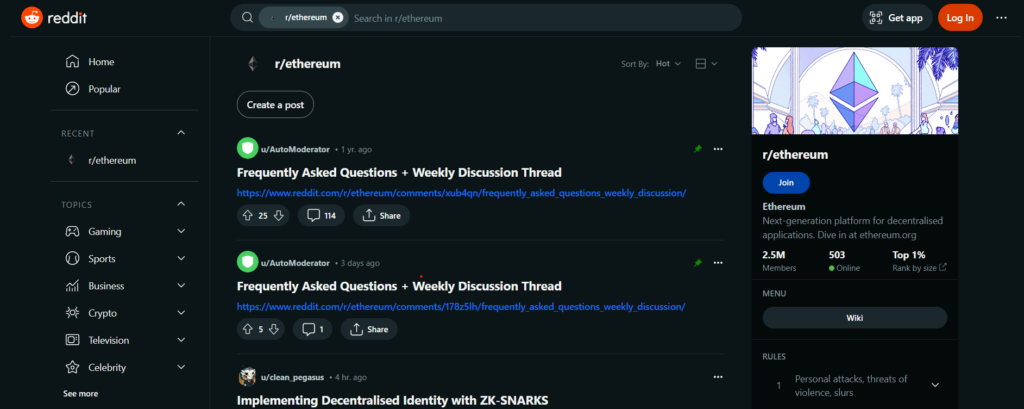Expand the Business topic

181,286
